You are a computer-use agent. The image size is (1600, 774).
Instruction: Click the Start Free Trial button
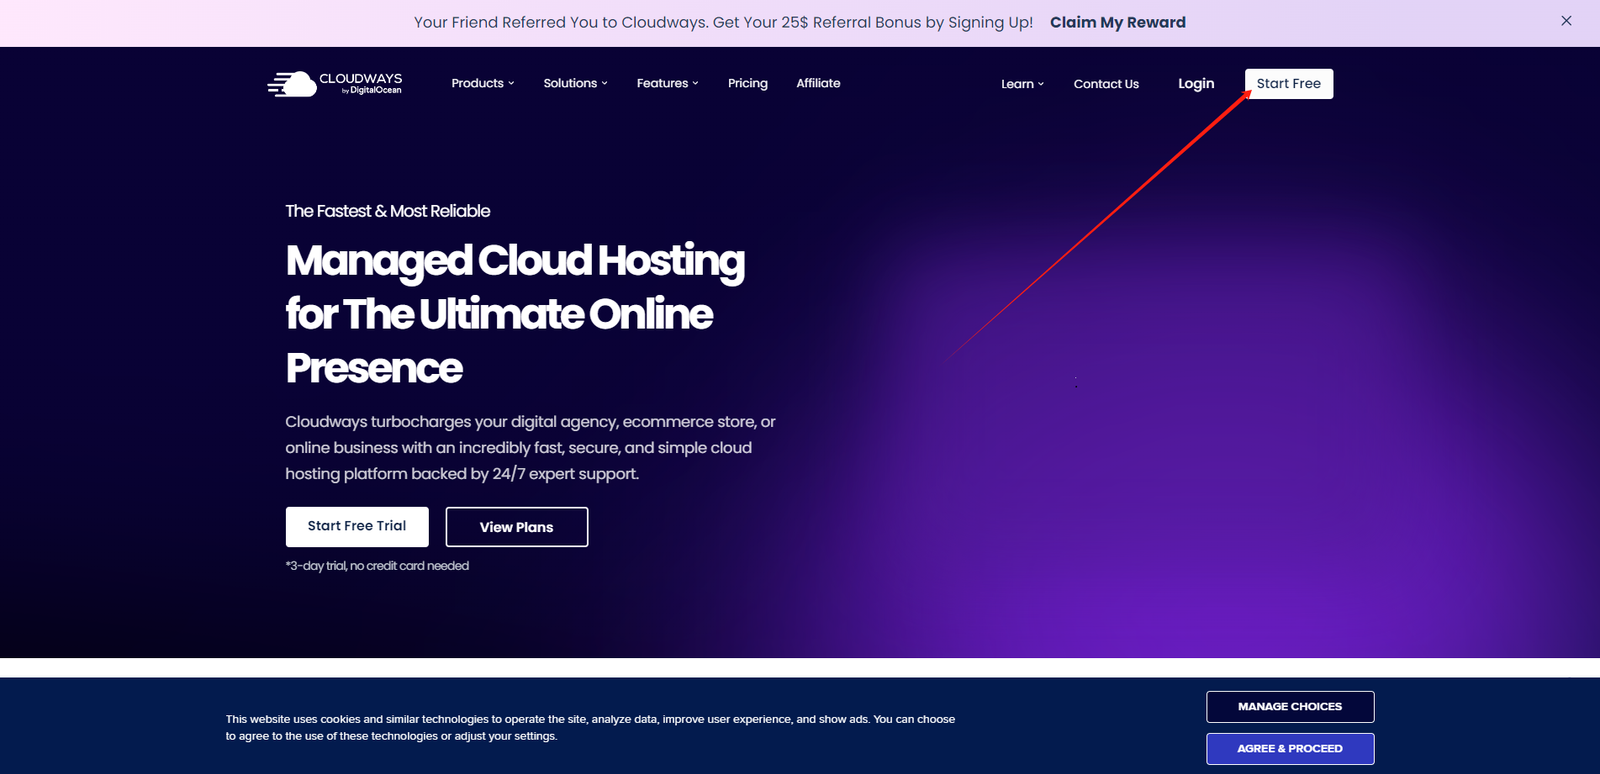click(x=357, y=526)
